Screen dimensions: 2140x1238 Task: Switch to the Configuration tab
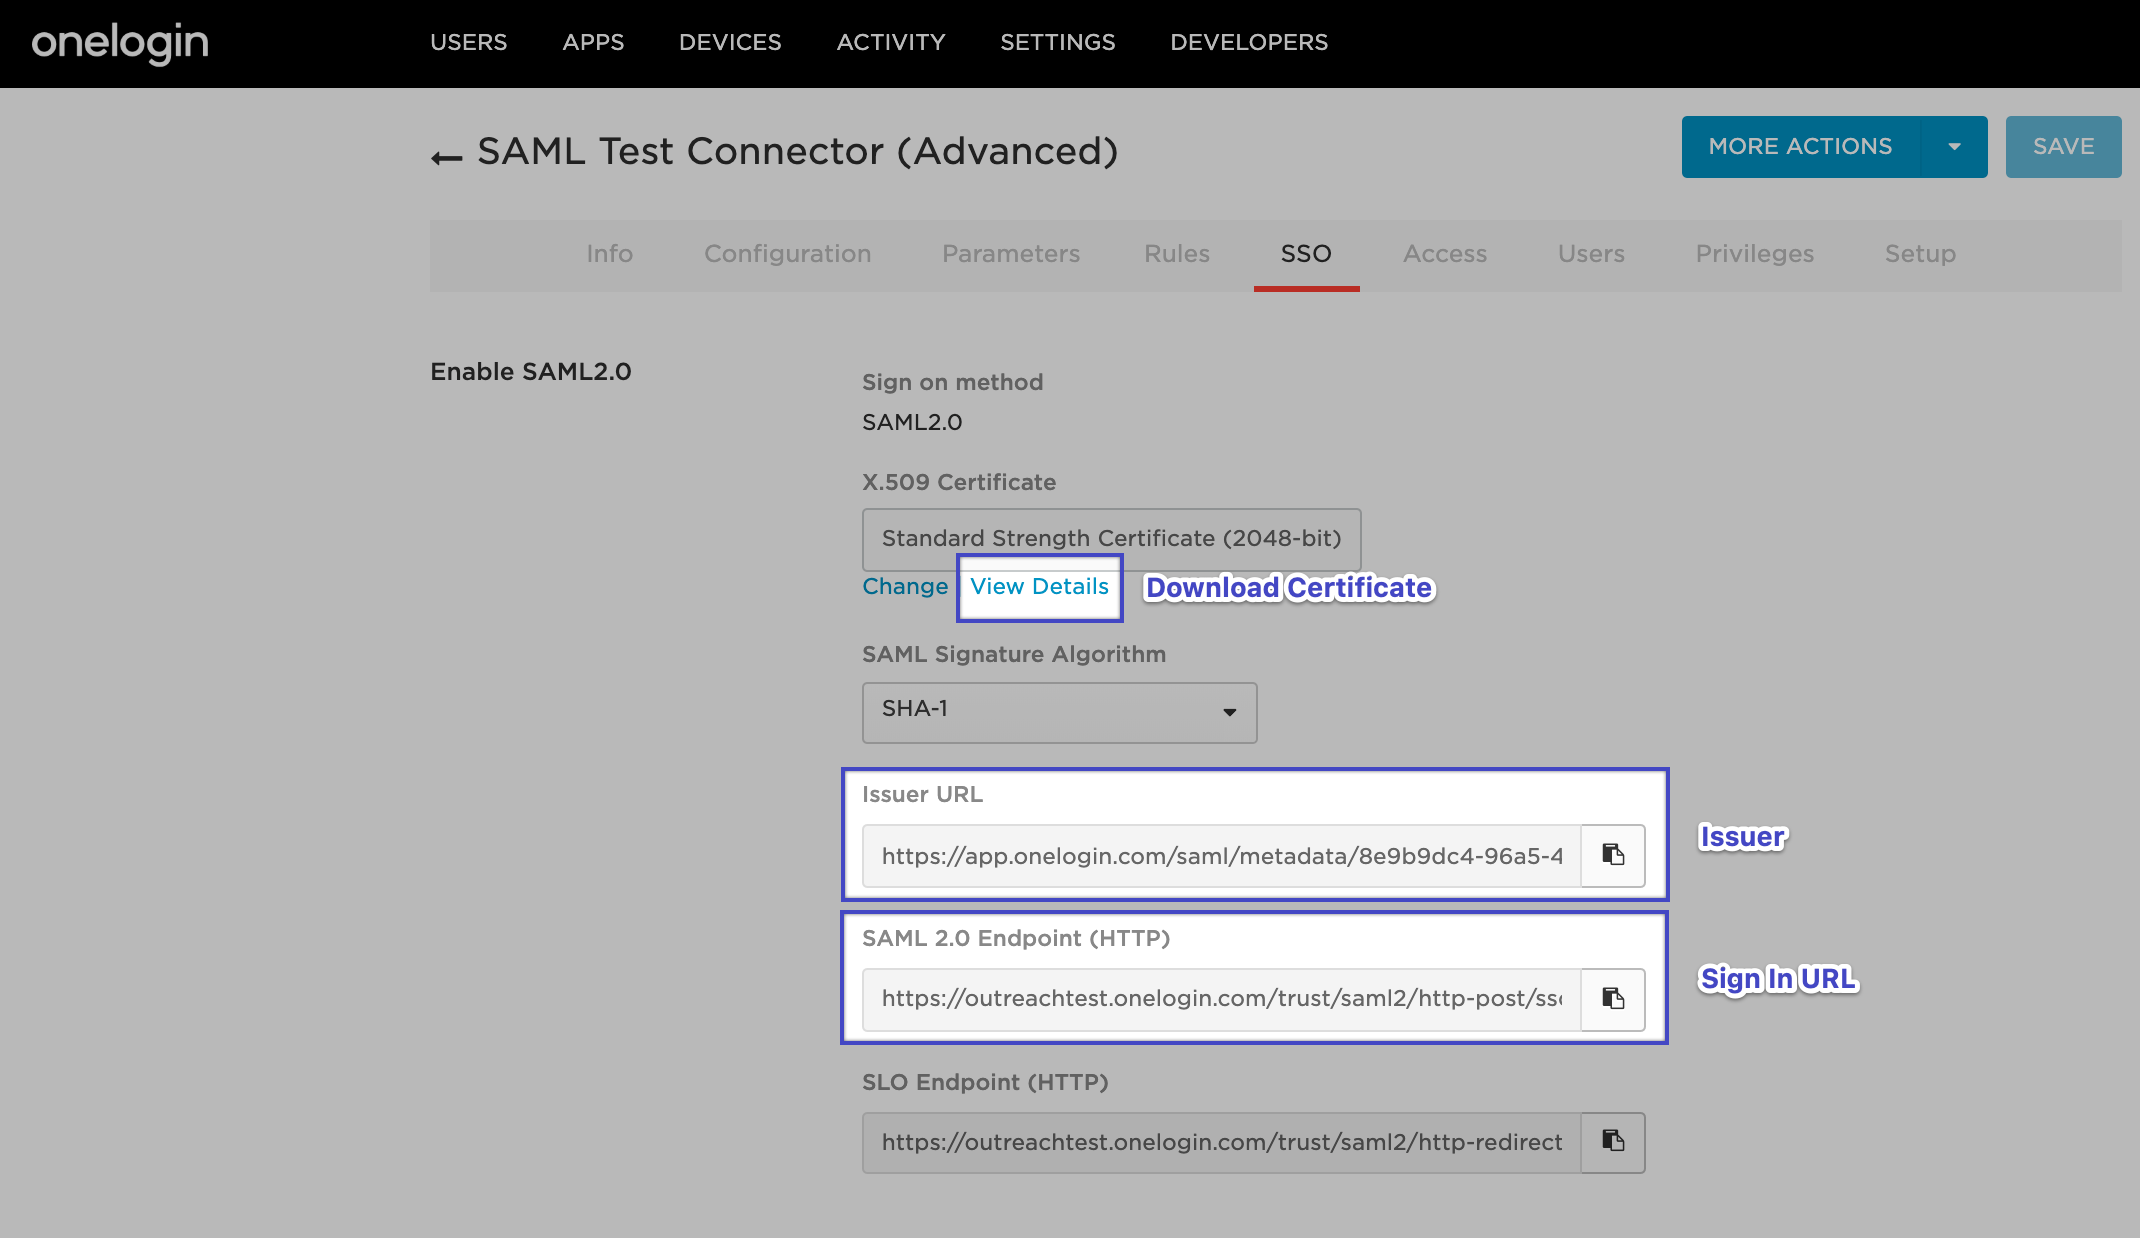(787, 254)
